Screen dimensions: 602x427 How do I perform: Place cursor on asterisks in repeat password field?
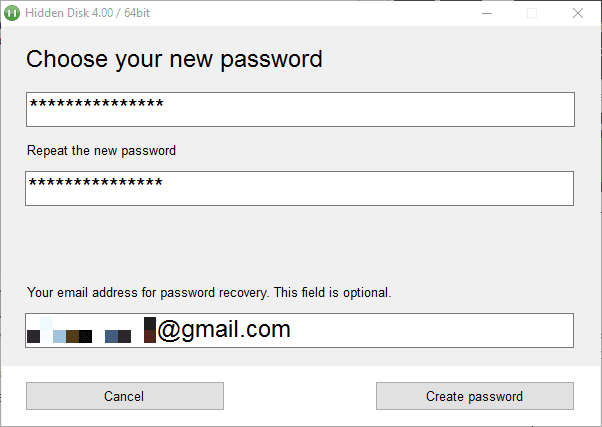pyautogui.click(x=96, y=184)
